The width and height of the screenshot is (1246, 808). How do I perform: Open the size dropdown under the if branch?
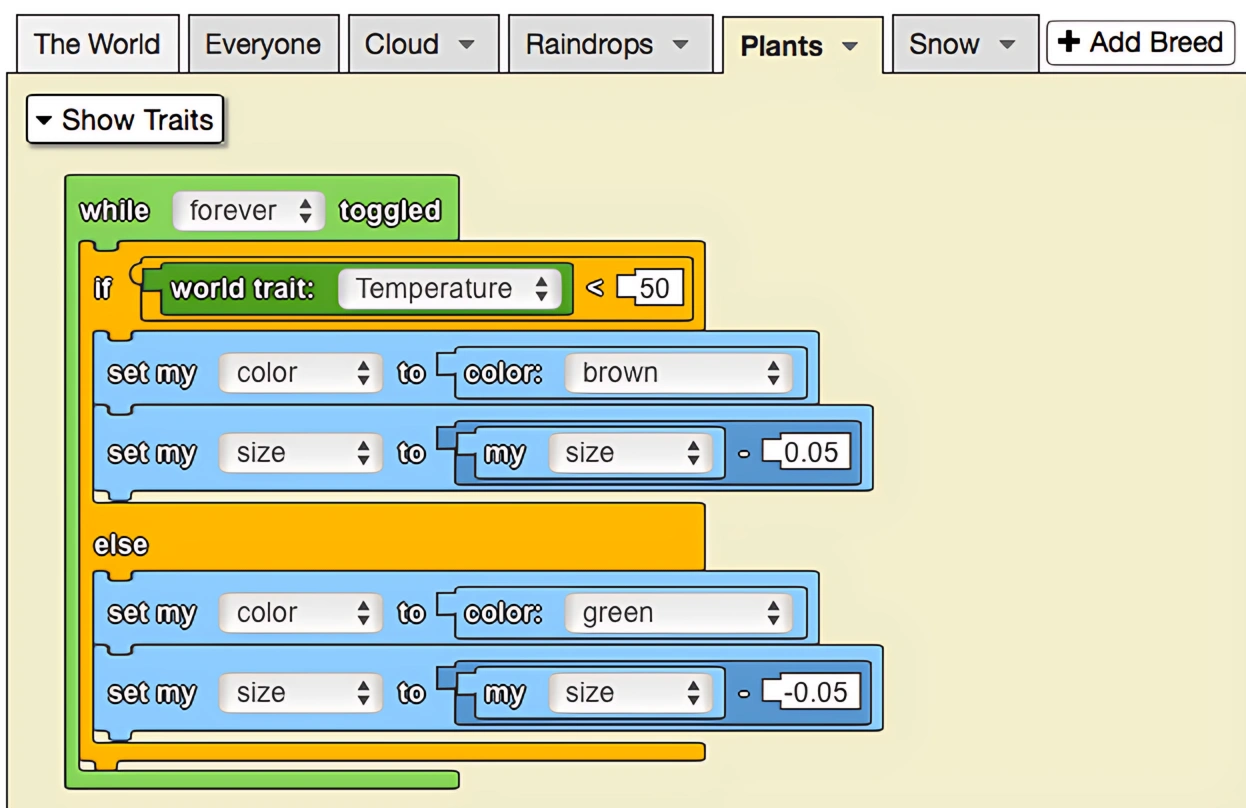point(300,452)
